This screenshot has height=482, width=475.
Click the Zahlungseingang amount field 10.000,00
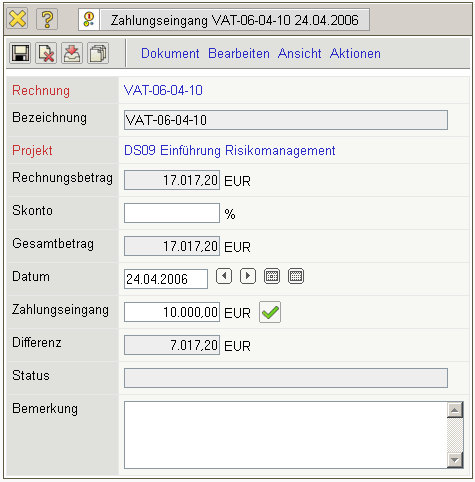click(x=172, y=312)
